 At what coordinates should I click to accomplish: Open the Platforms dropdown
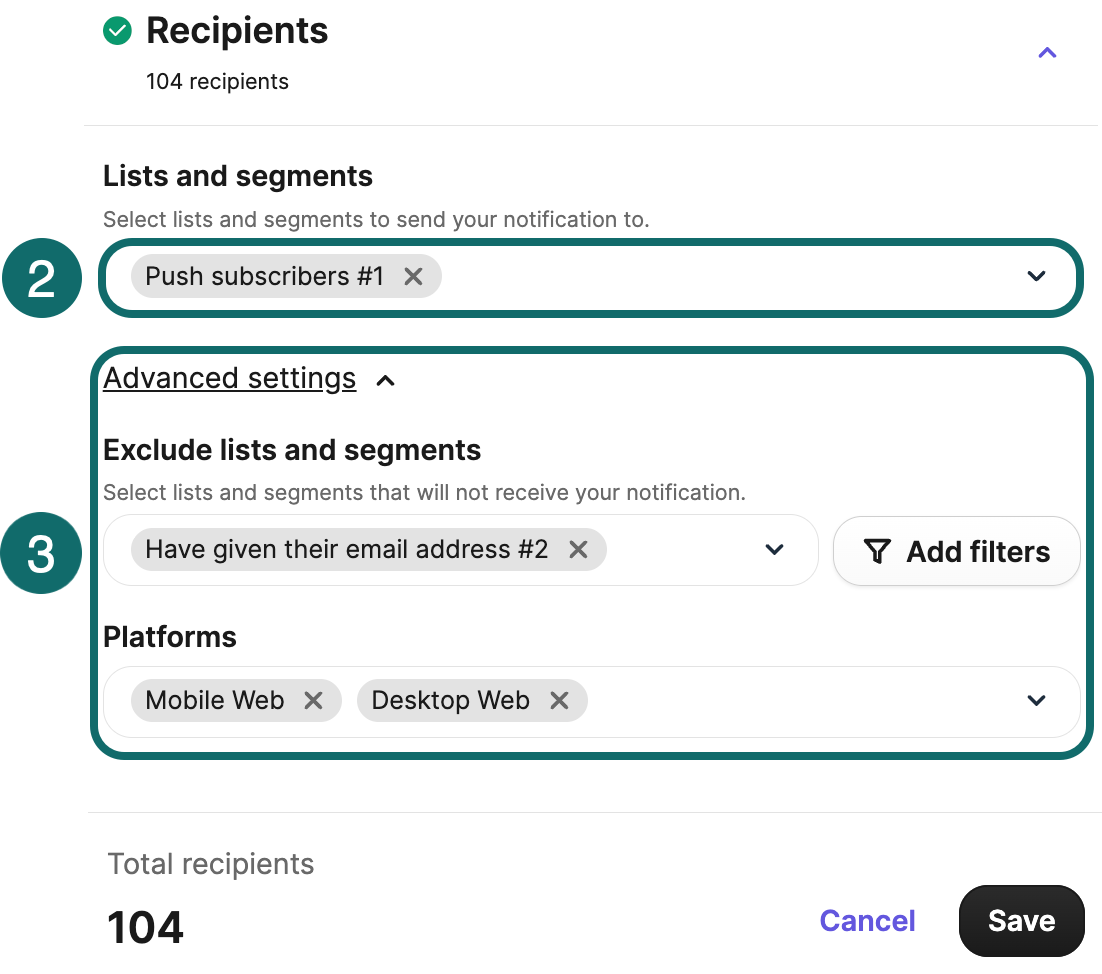click(1037, 700)
